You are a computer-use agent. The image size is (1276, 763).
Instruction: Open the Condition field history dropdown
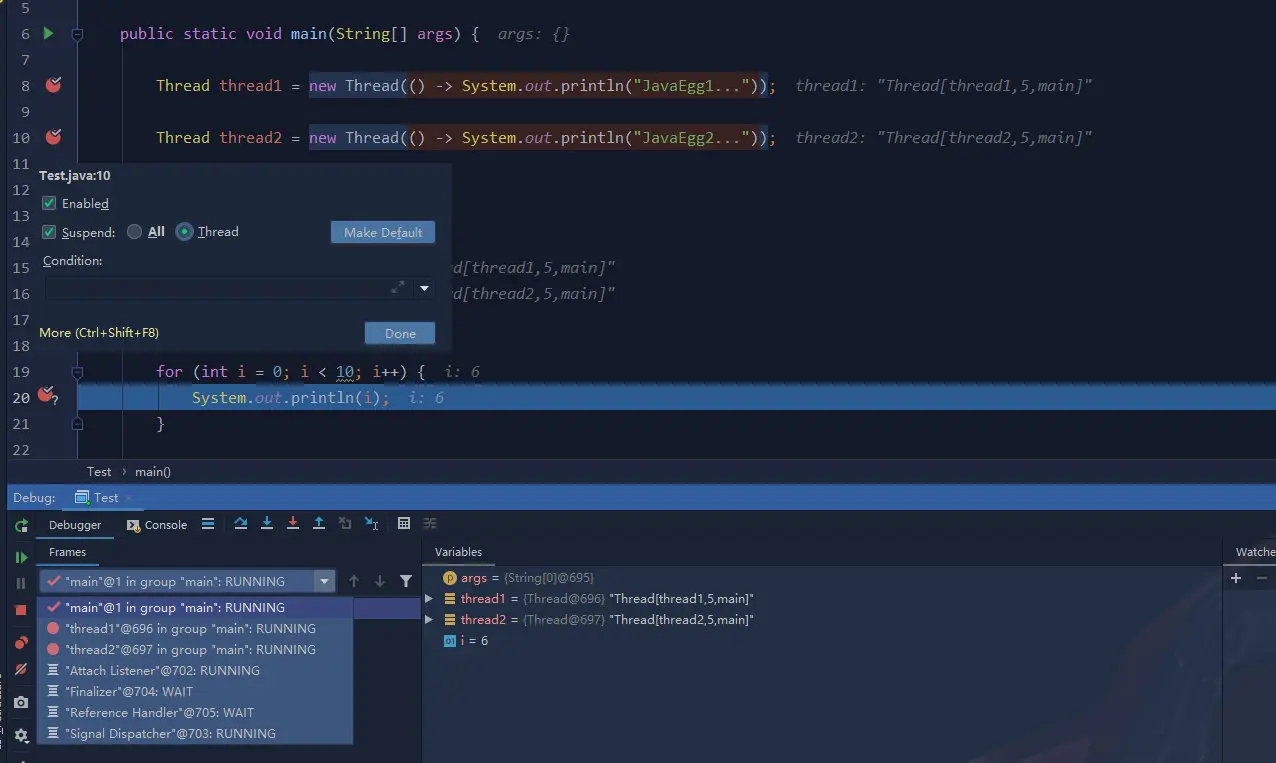[424, 288]
